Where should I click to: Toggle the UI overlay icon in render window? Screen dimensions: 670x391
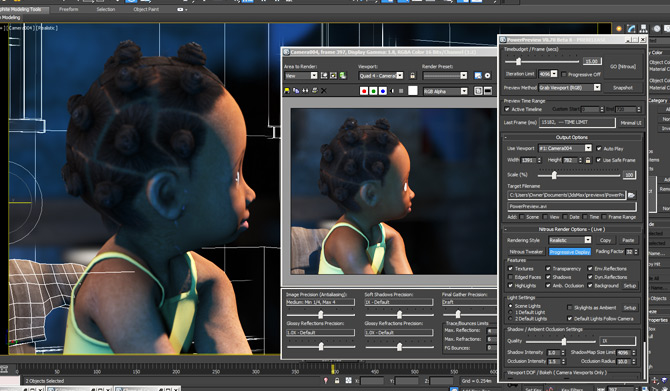(x=478, y=91)
